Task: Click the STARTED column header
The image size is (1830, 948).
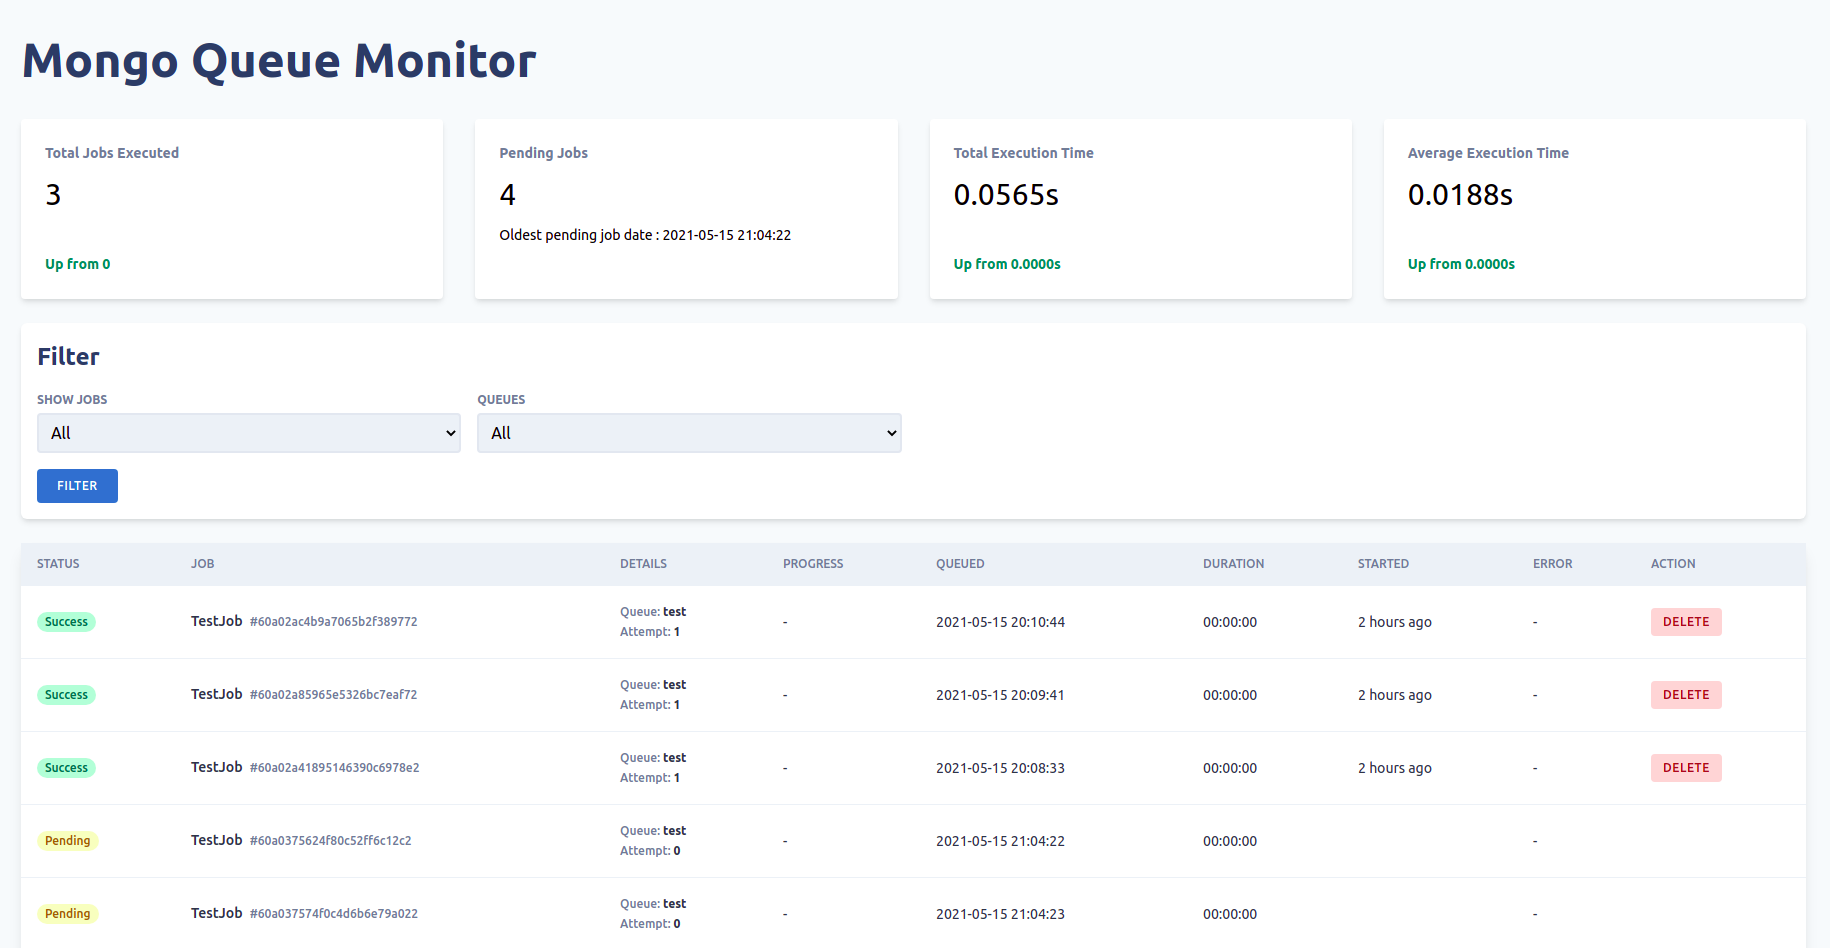Action: tap(1383, 564)
